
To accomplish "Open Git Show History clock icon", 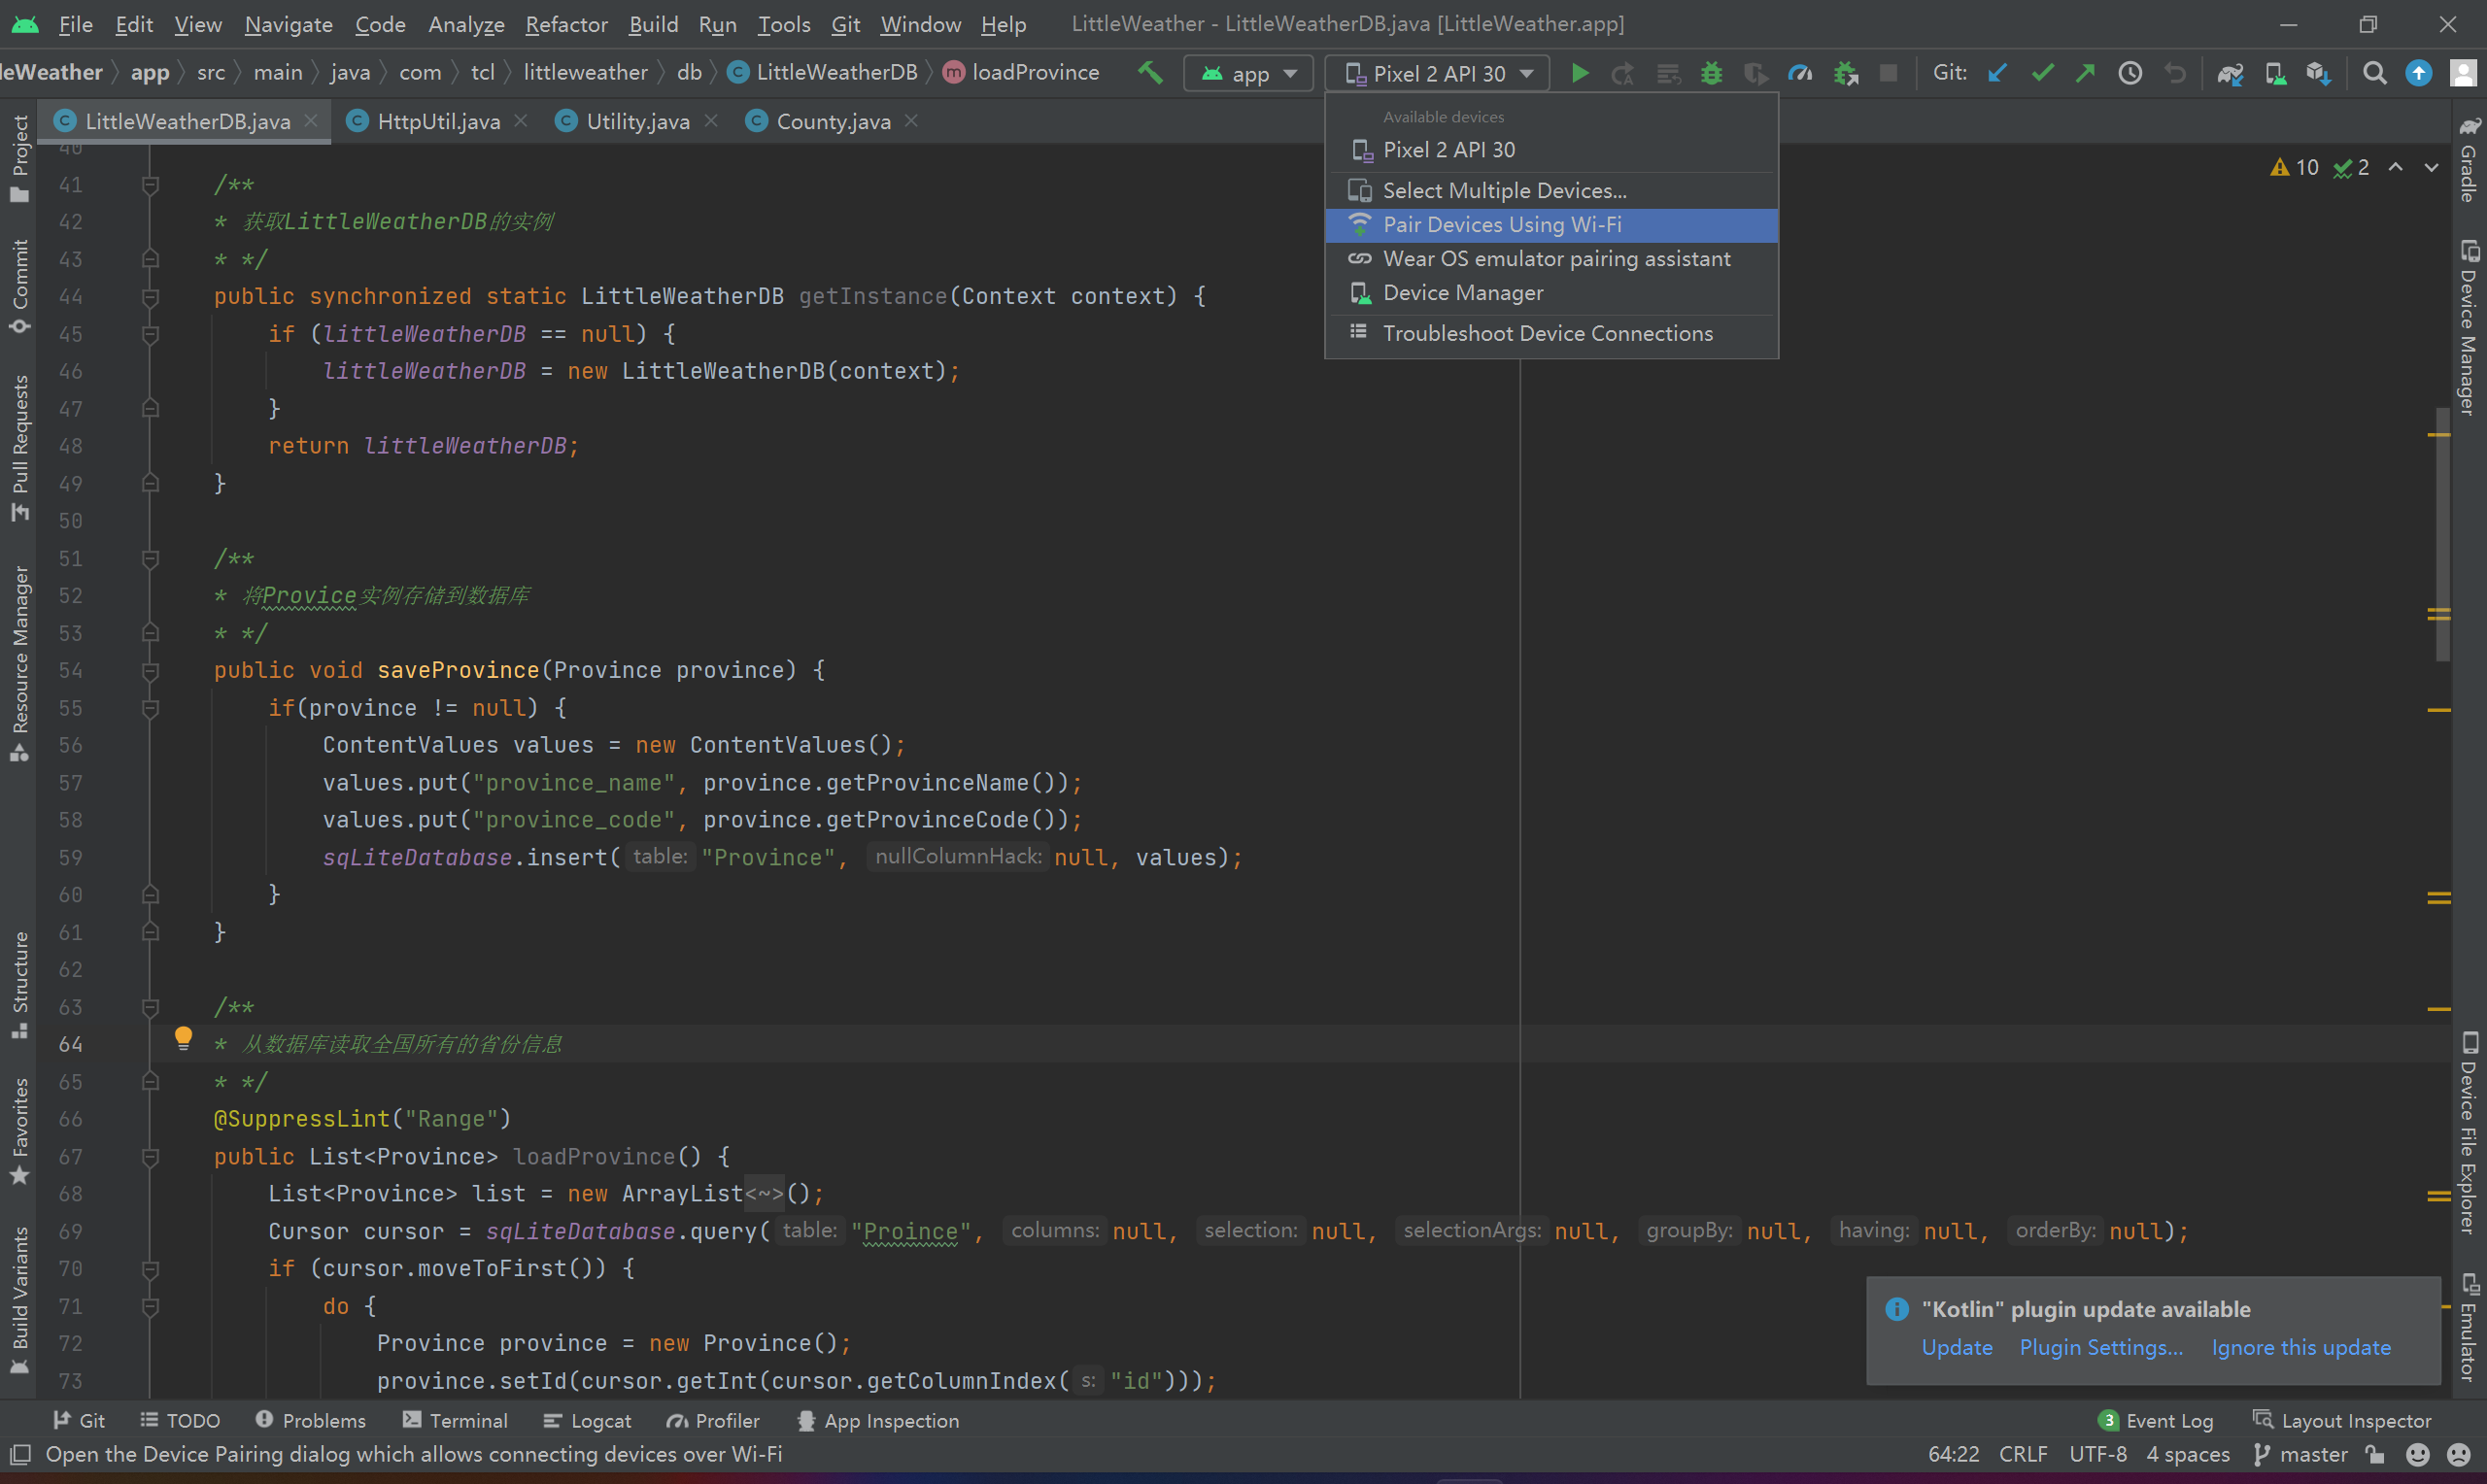I will coord(2130,73).
